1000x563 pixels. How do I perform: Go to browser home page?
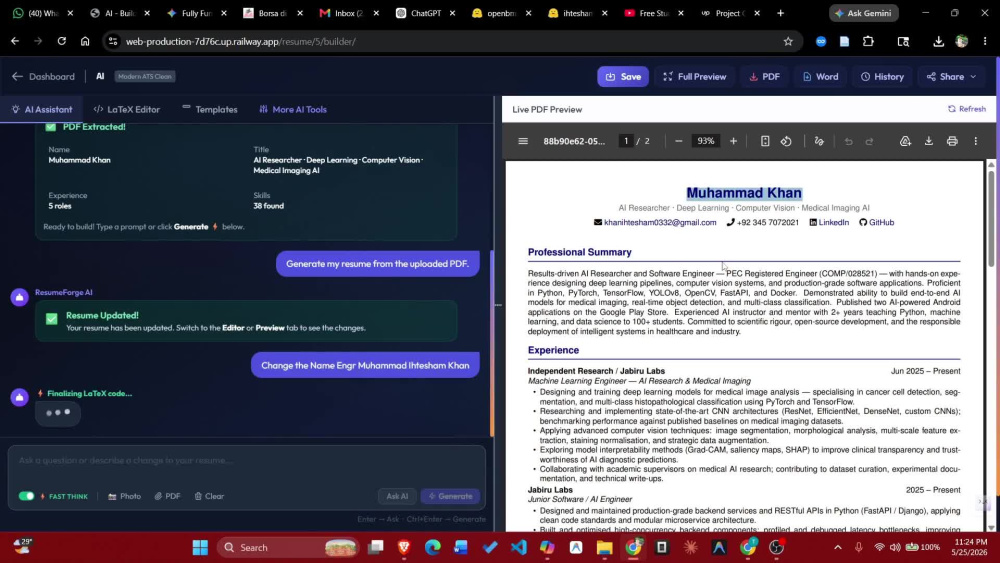coord(85,41)
